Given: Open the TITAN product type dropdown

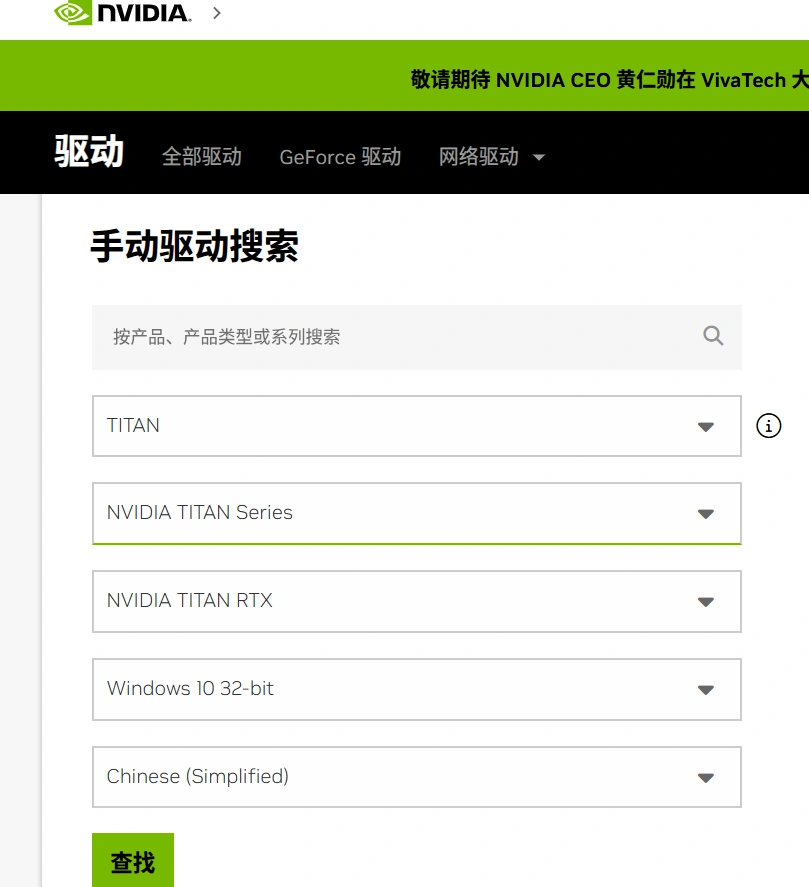Looking at the screenshot, I should tap(416, 426).
